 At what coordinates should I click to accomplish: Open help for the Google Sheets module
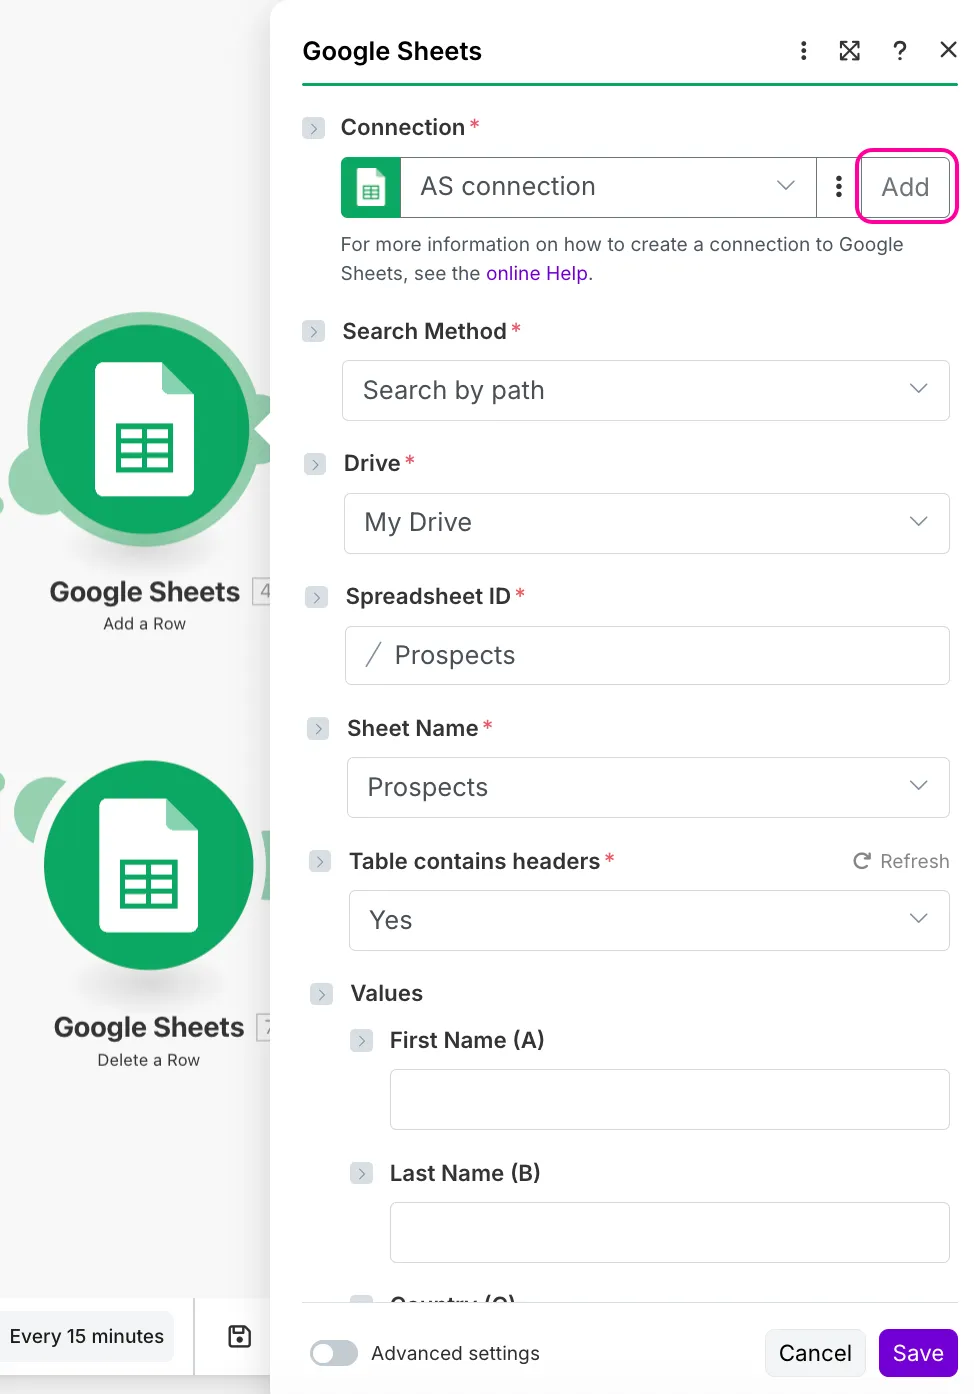pos(900,51)
